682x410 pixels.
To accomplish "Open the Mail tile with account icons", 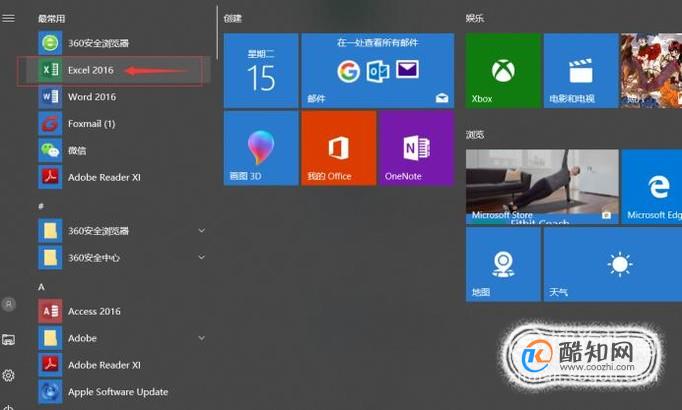I will (x=378, y=70).
